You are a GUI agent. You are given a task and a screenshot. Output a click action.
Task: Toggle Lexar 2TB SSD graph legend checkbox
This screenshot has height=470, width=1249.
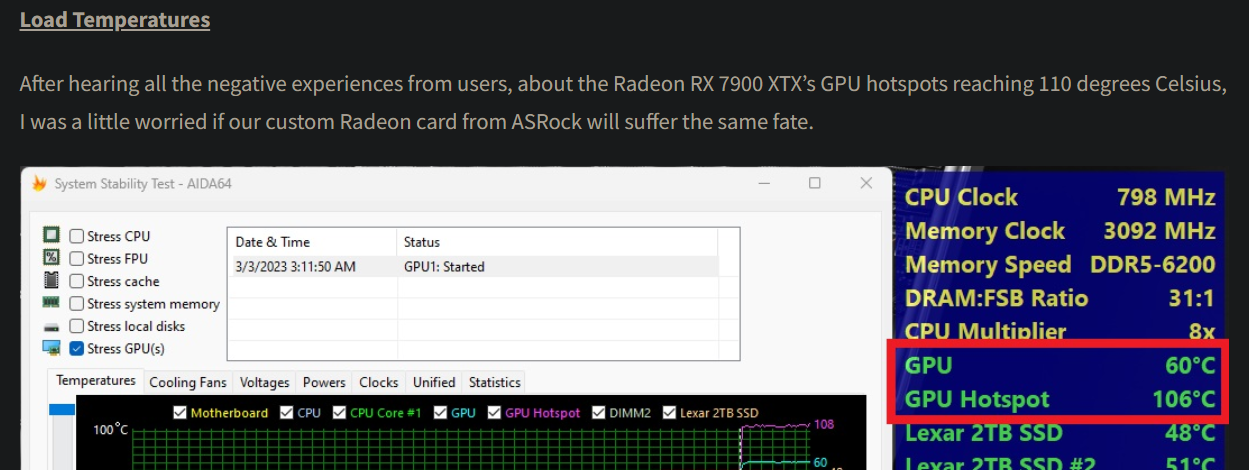click(669, 412)
